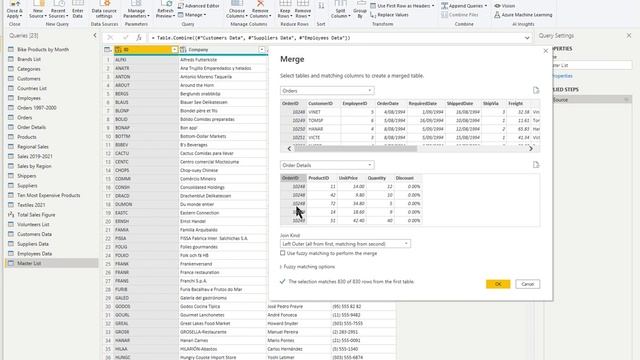
Task: Click the table corner select-all icon
Action: click(x=108, y=50)
